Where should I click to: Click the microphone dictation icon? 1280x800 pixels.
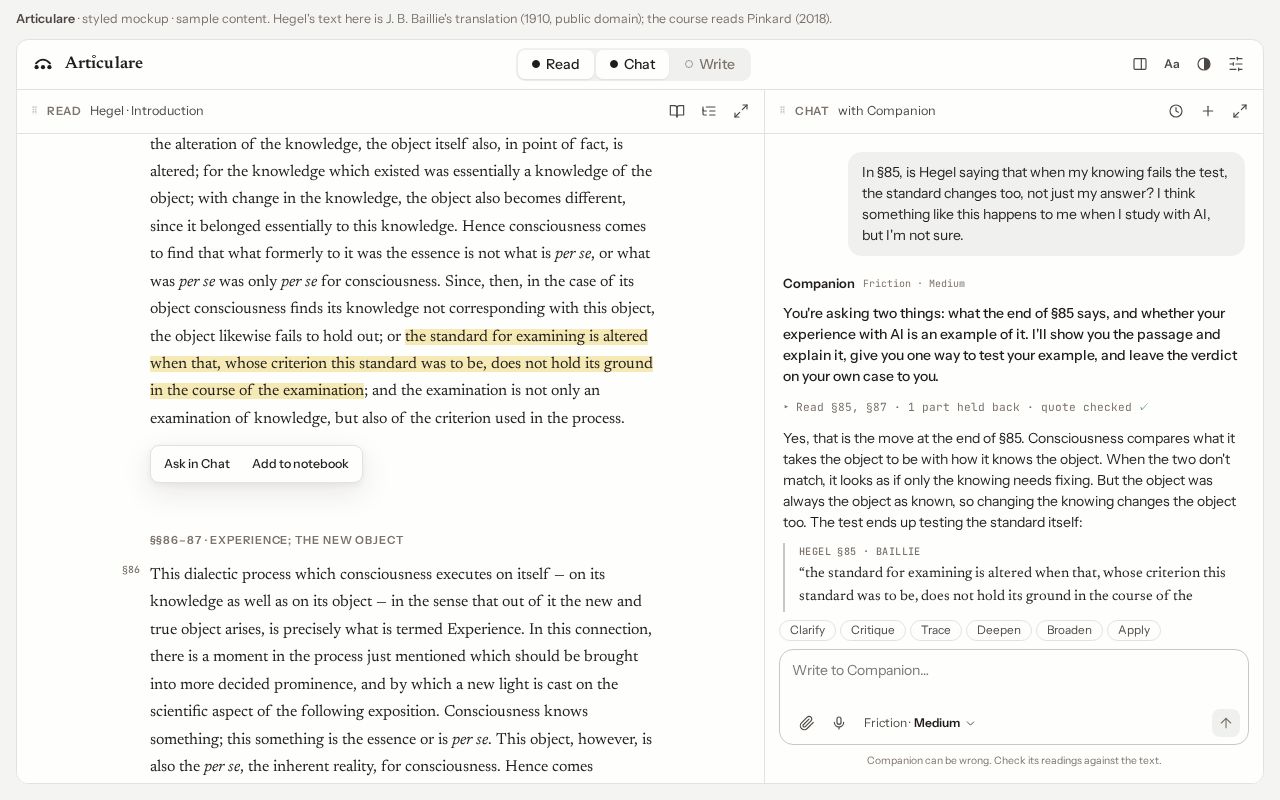click(839, 723)
